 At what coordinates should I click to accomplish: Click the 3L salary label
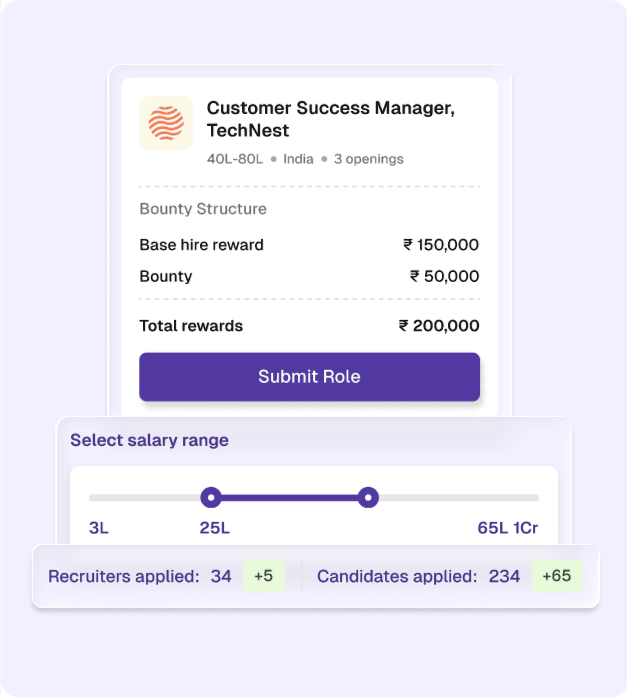pos(98,528)
